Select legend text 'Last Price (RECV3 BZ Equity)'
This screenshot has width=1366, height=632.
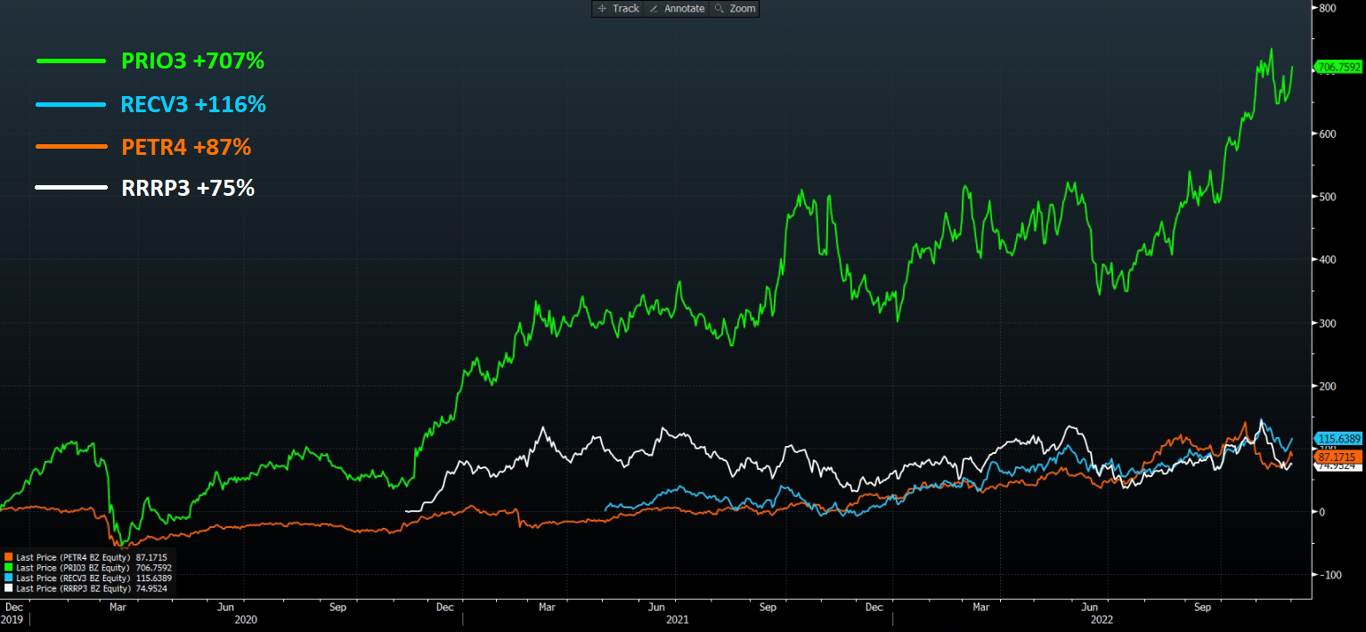73,578
